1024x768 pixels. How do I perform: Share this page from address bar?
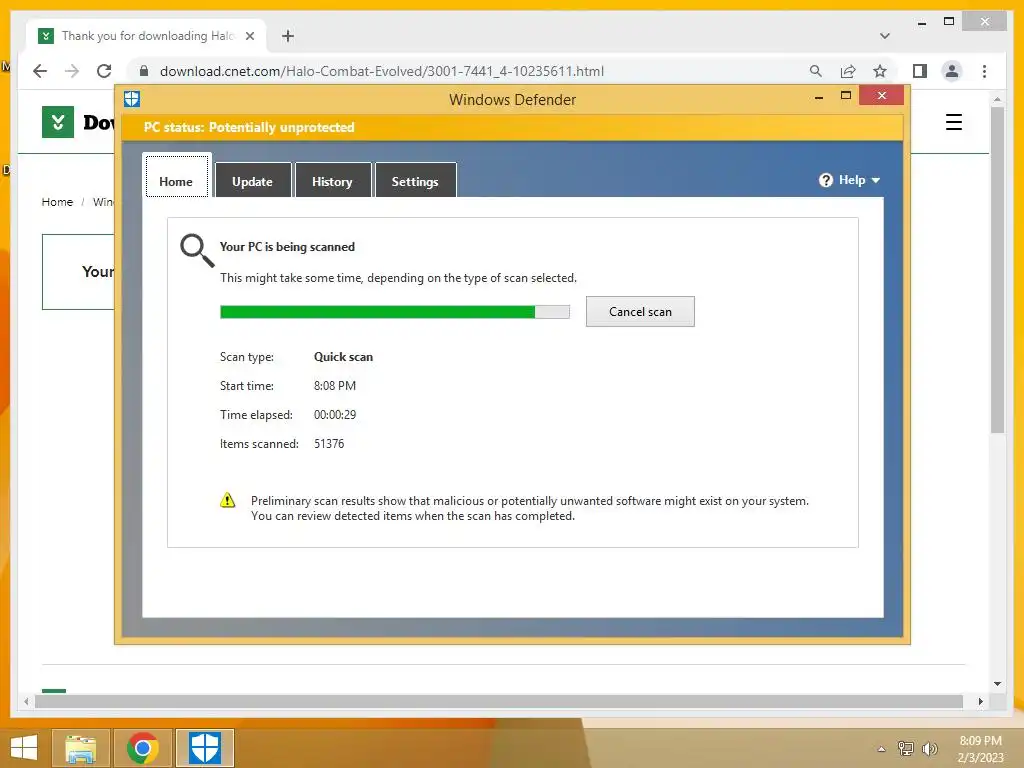point(848,71)
